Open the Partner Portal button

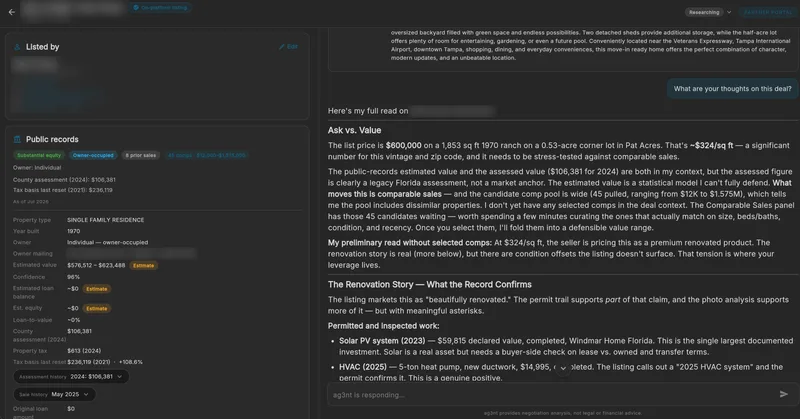(x=768, y=12)
